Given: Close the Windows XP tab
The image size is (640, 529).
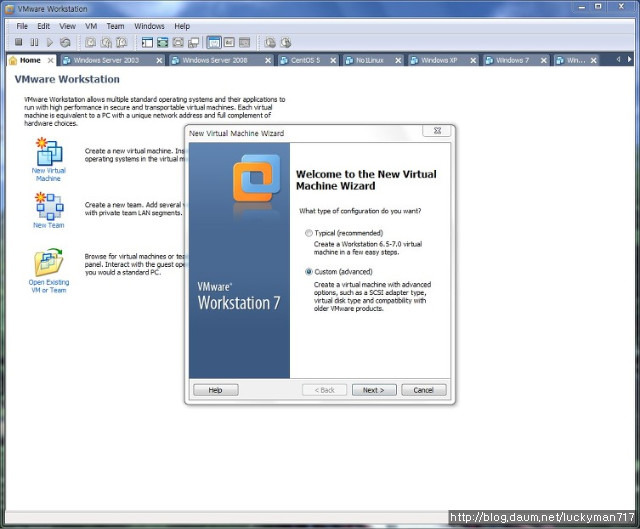Looking at the screenshot, I should click(473, 60).
